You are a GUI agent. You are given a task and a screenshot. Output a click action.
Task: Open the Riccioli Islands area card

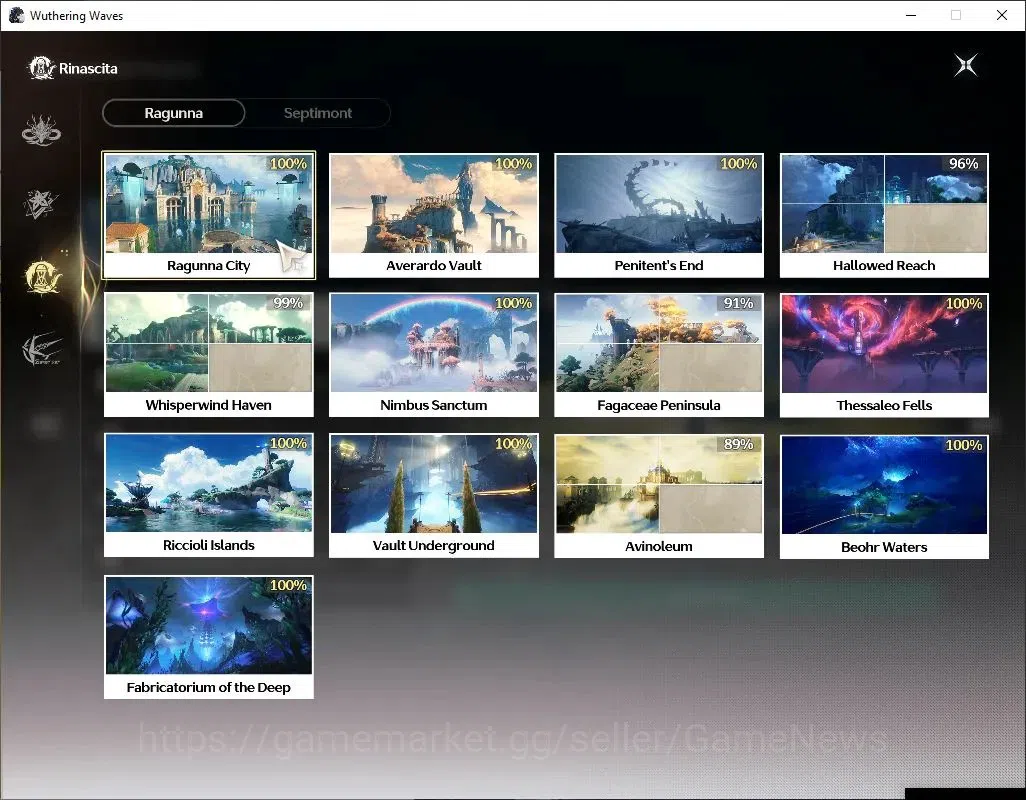209,495
